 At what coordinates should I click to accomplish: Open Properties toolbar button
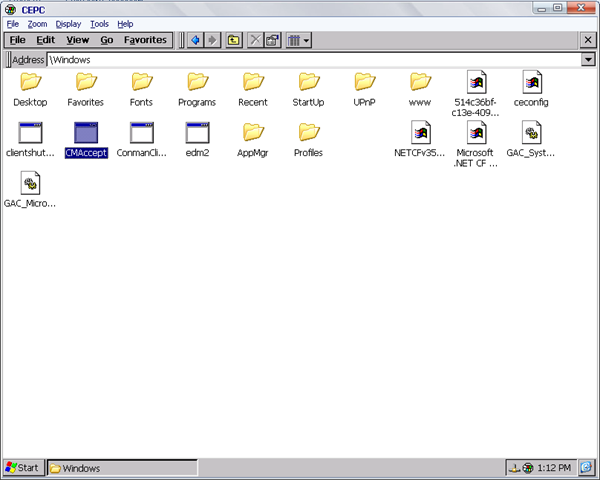(272, 40)
